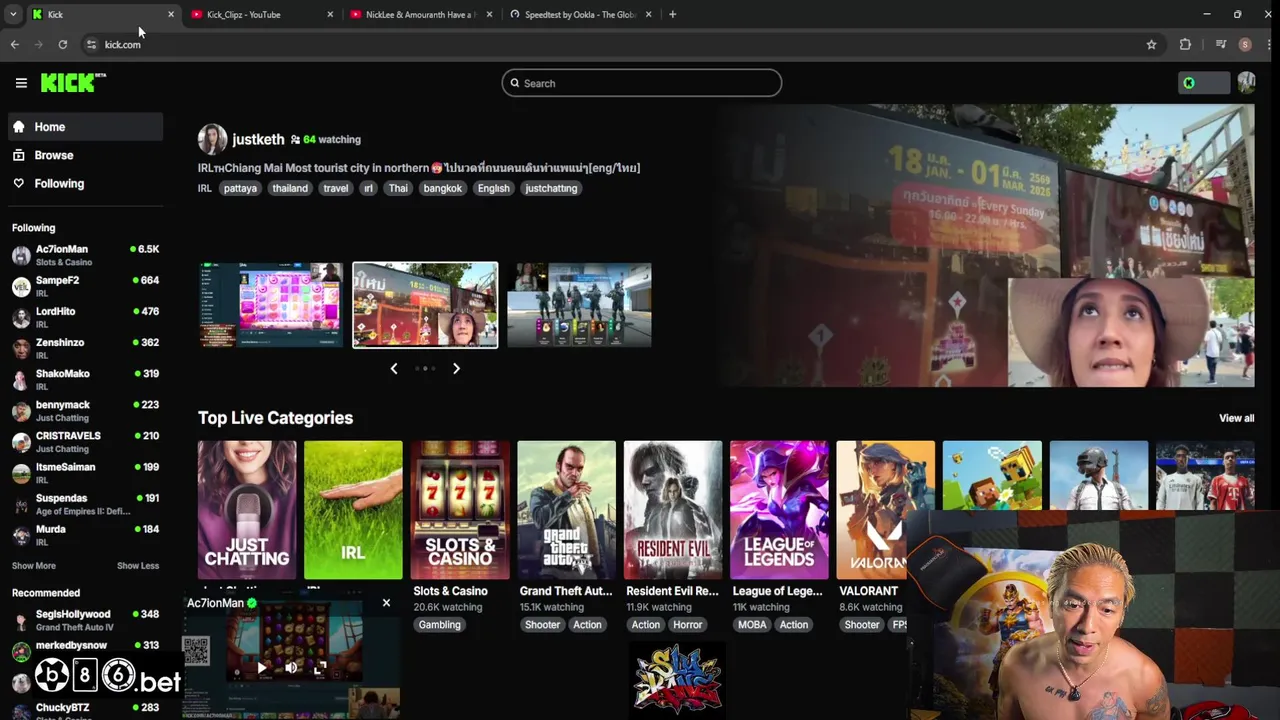The height and width of the screenshot is (720, 1280).
Task: Close the Speedtest by Ookla tab
Action: (649, 14)
